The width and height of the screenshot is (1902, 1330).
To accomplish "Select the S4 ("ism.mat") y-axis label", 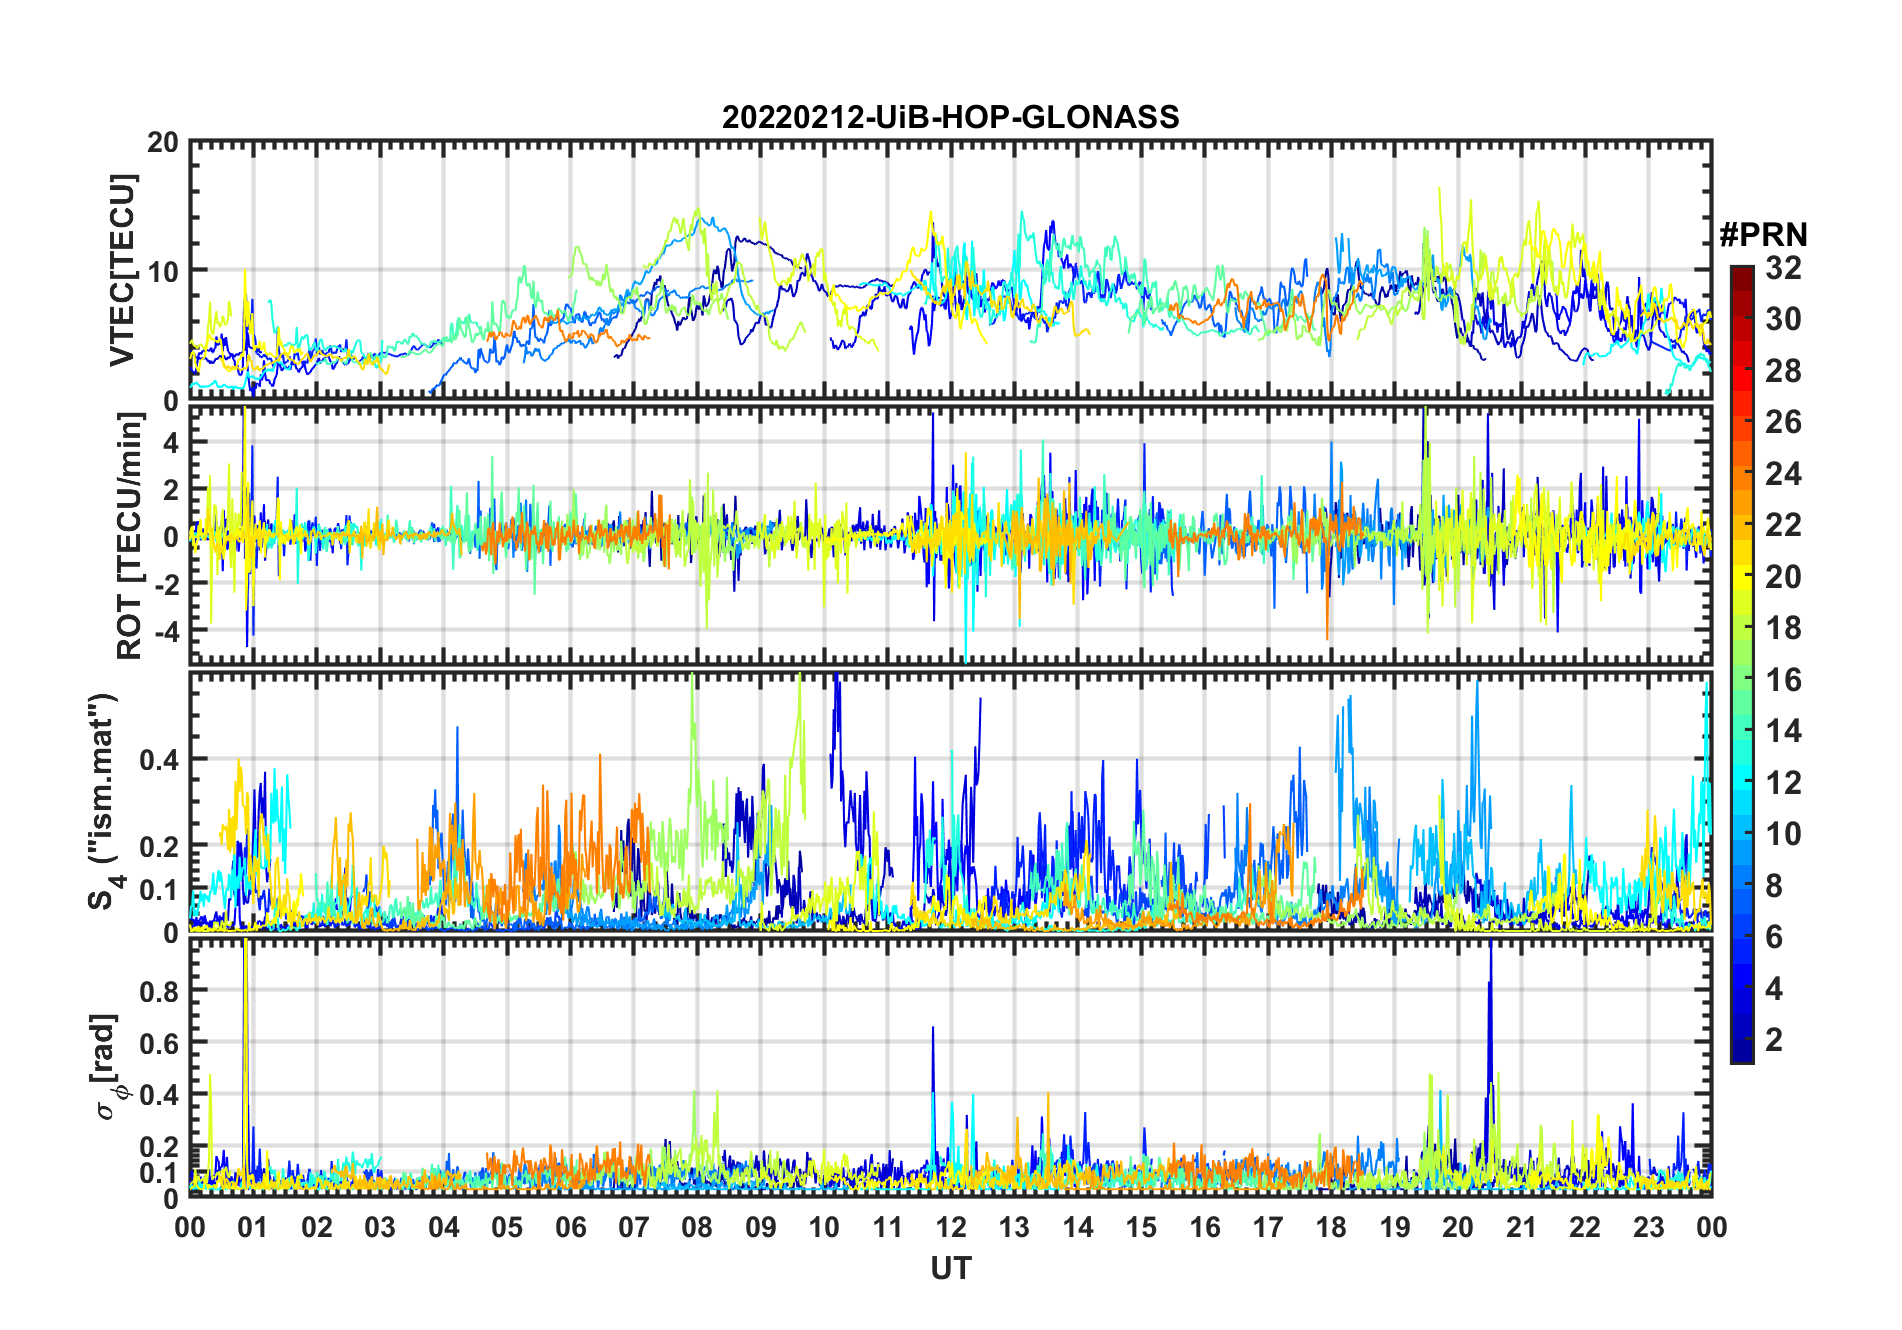I will click(106, 801).
